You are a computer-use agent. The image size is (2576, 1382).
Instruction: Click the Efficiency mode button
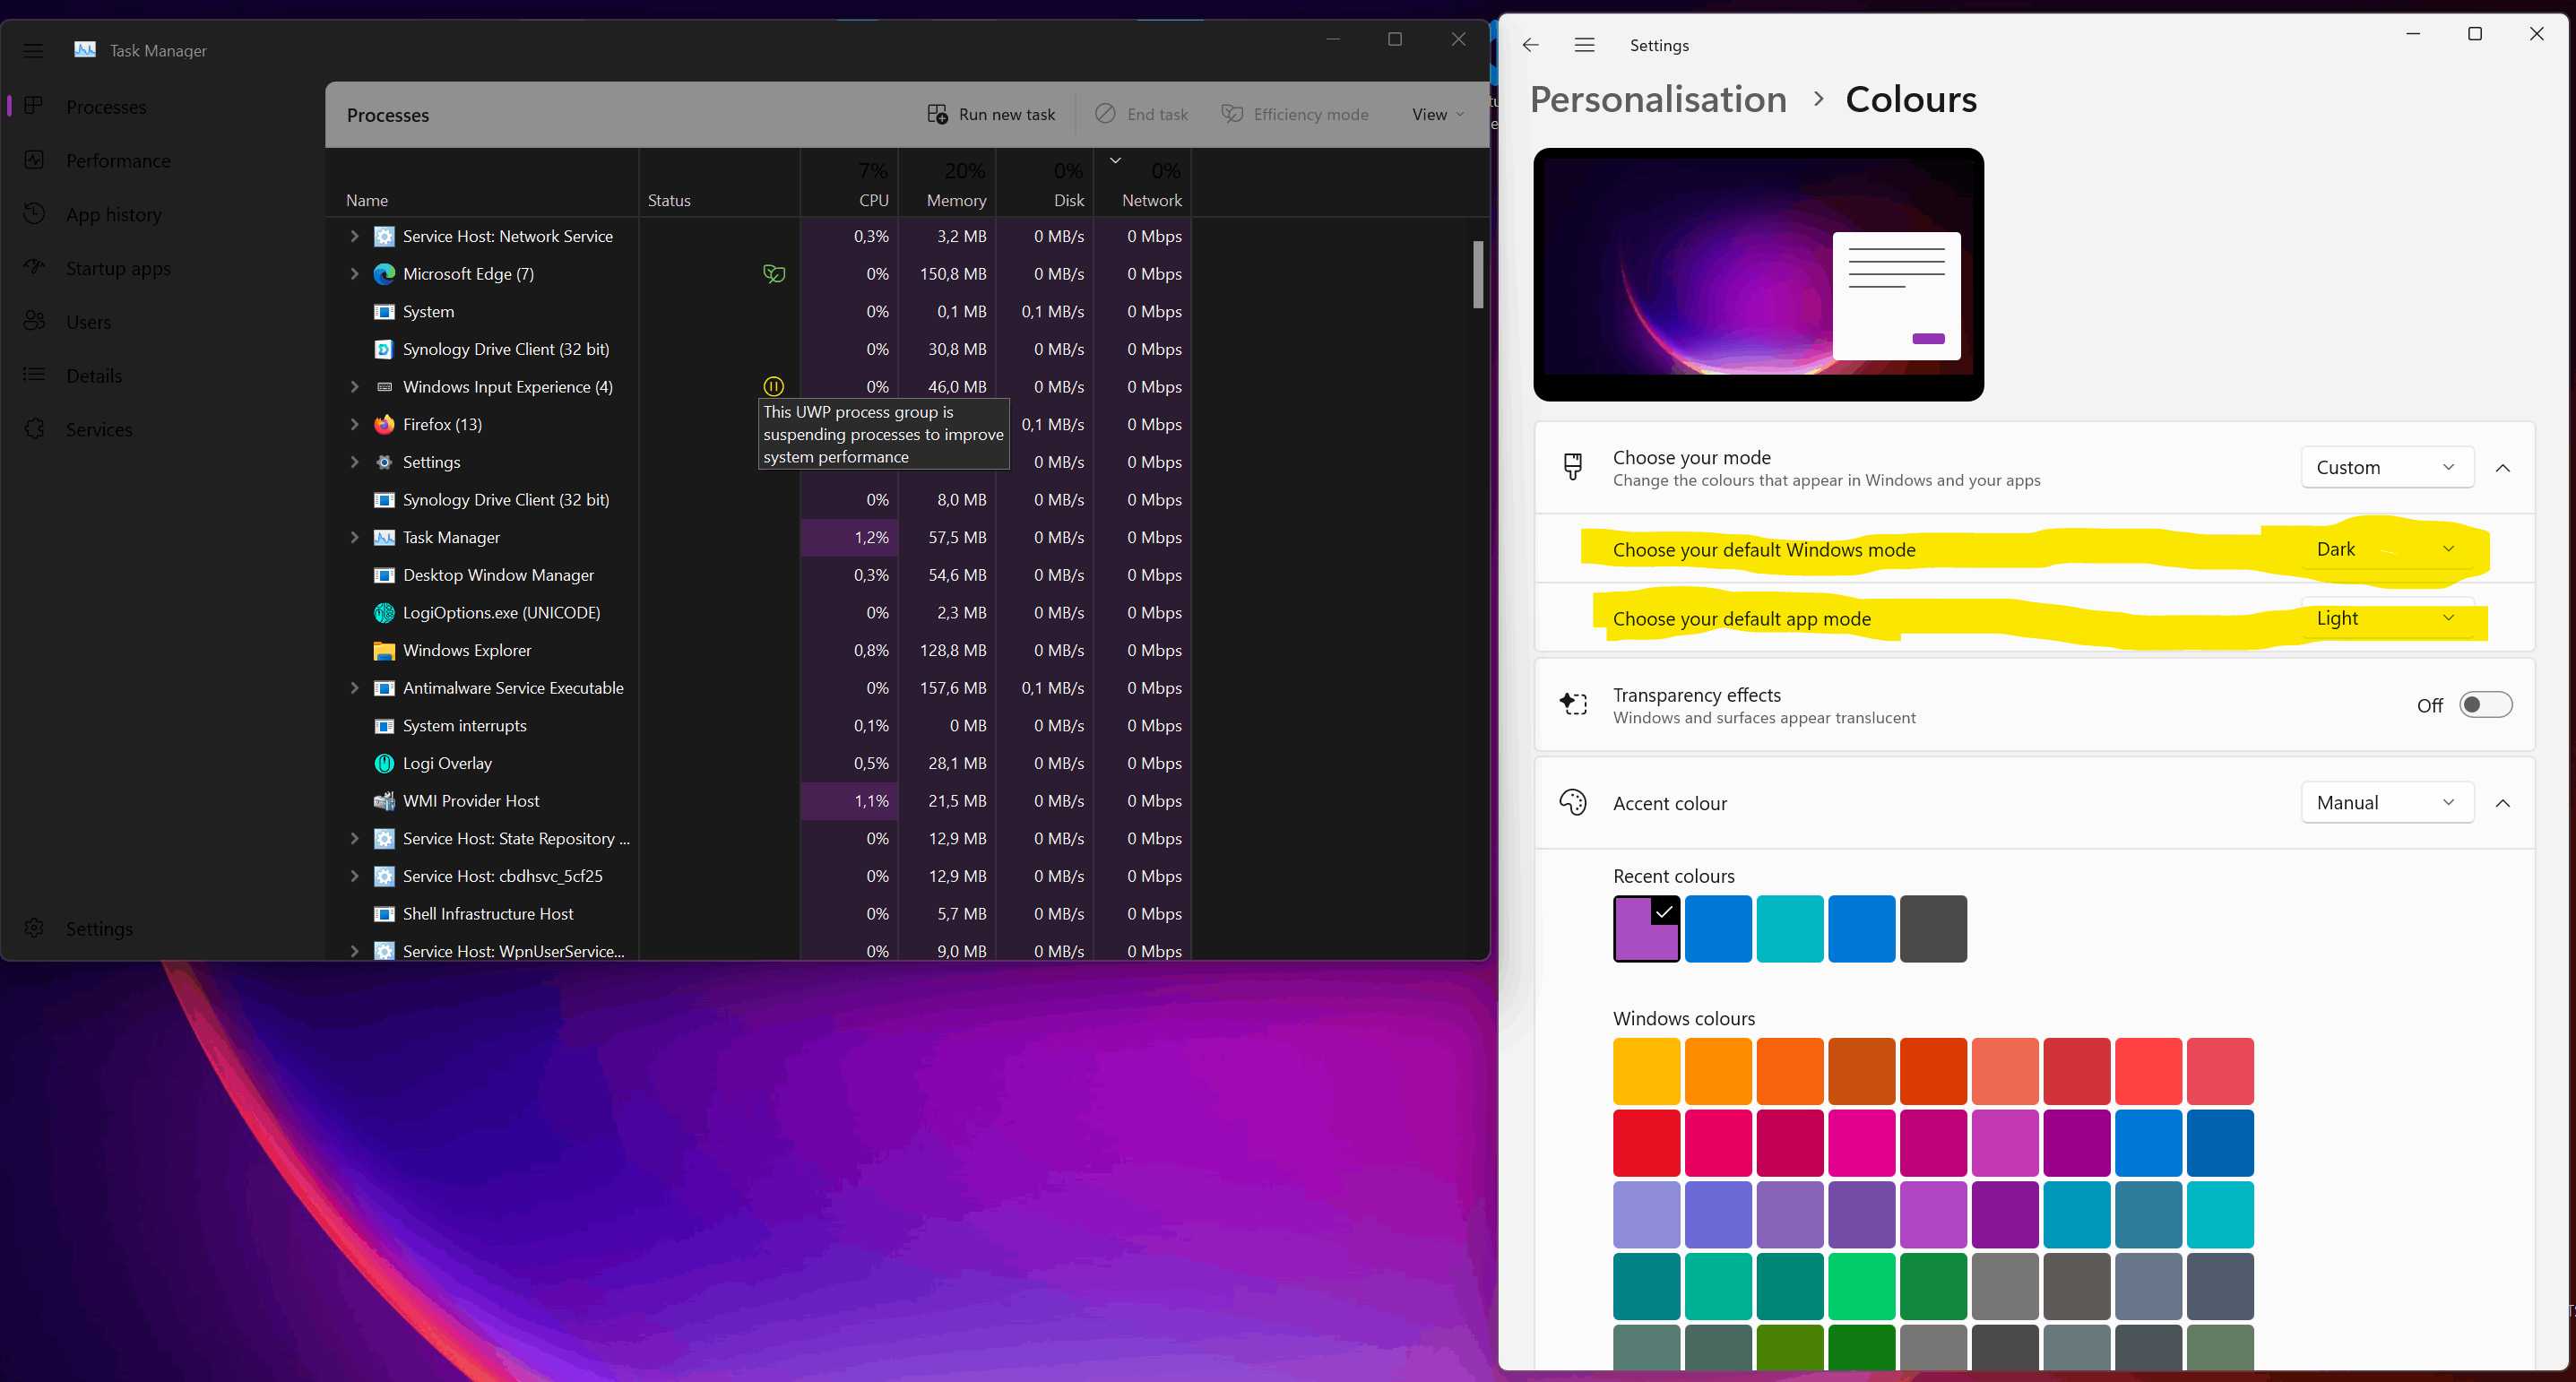point(1295,114)
